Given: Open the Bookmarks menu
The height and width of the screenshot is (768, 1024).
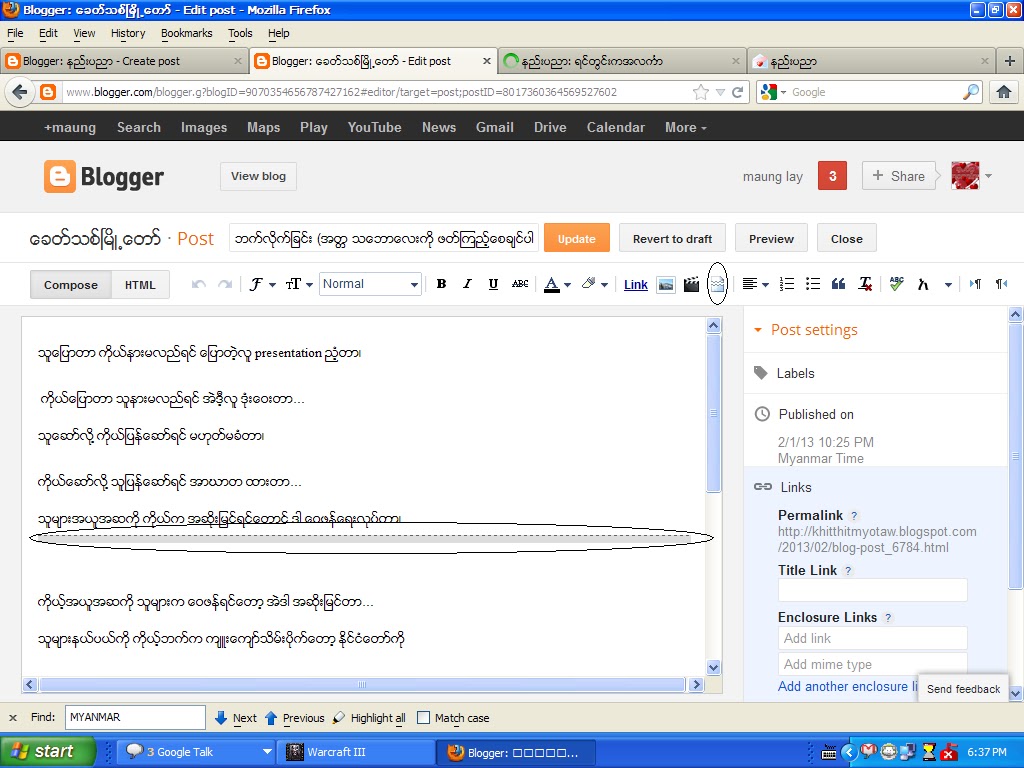Looking at the screenshot, I should coord(187,33).
